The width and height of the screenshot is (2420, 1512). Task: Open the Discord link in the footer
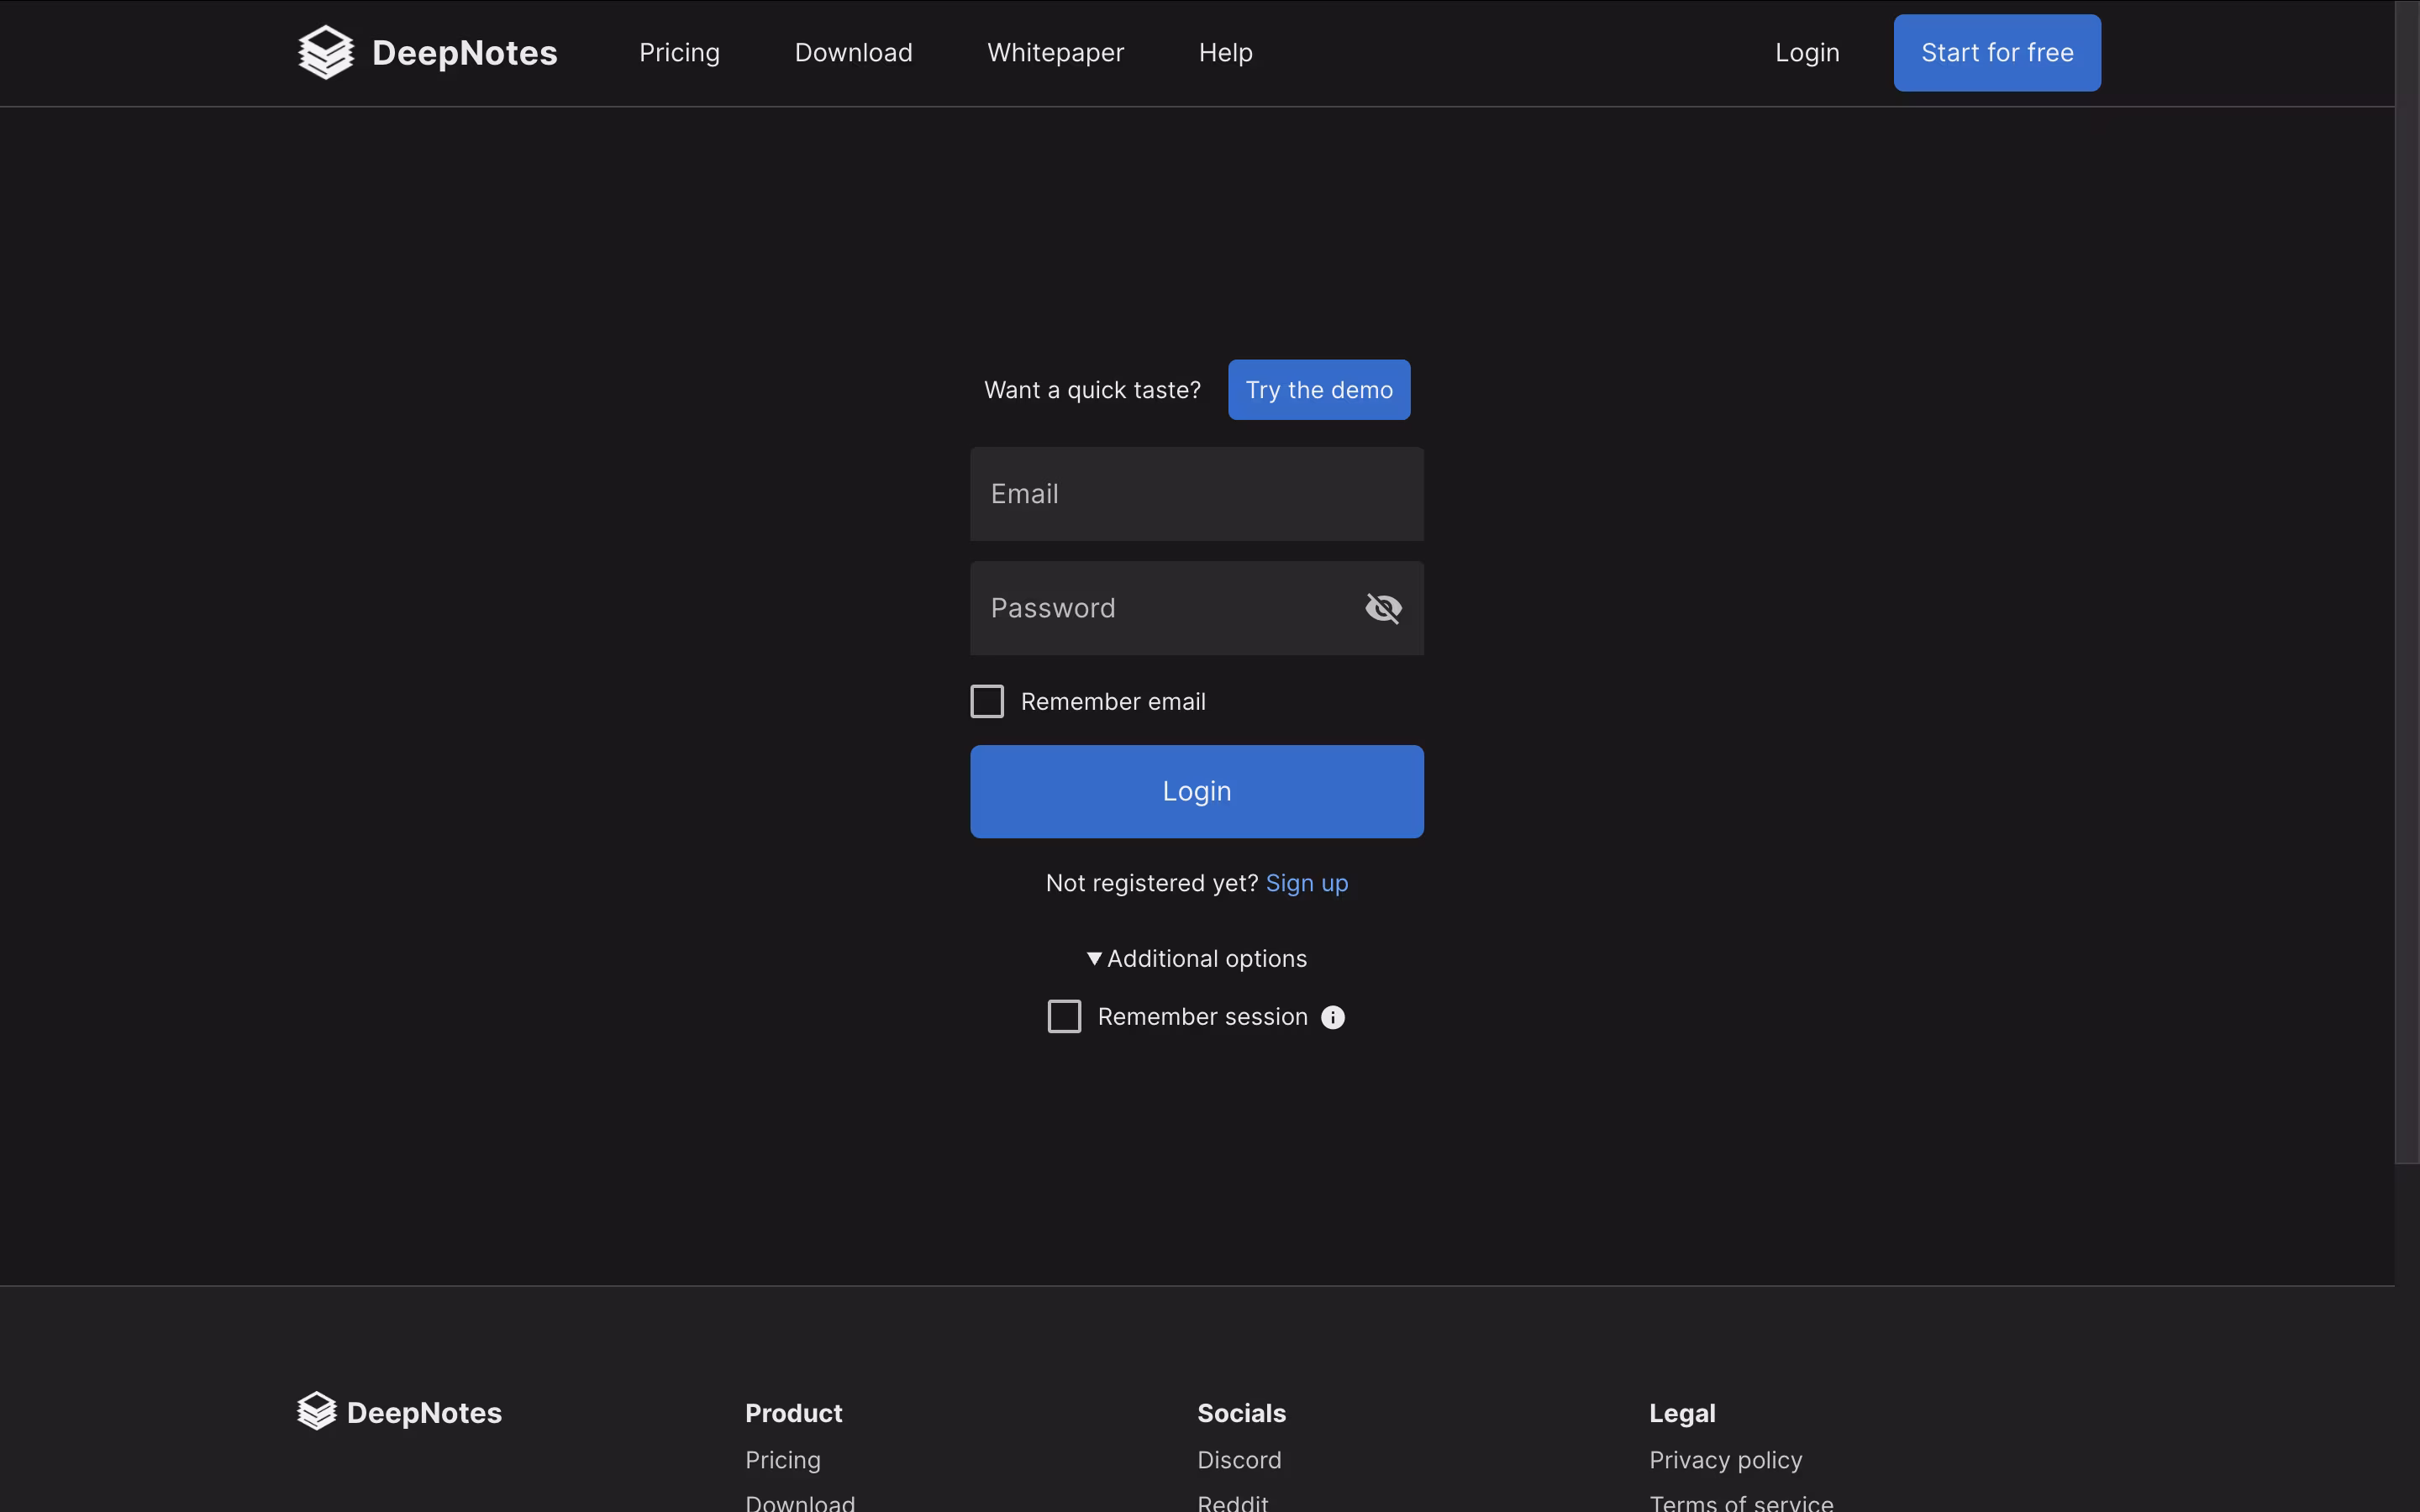(x=1238, y=1460)
